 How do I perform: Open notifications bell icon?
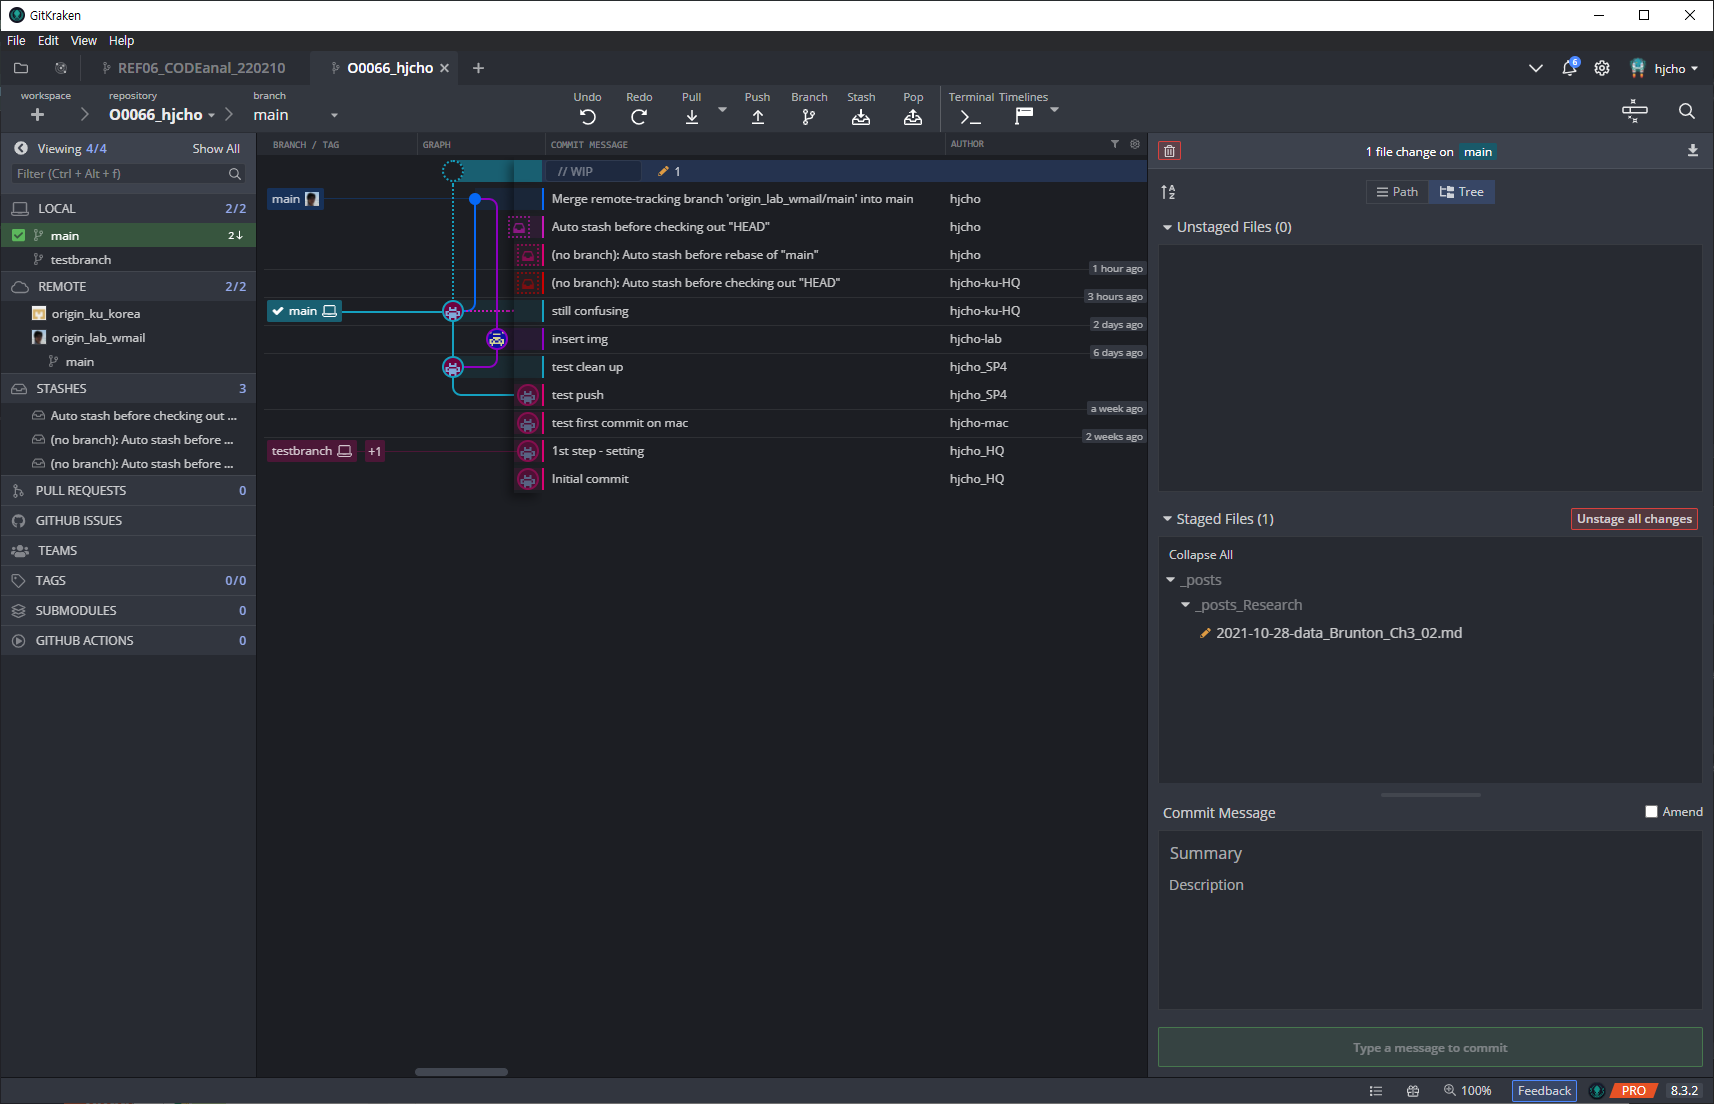[x=1569, y=68]
